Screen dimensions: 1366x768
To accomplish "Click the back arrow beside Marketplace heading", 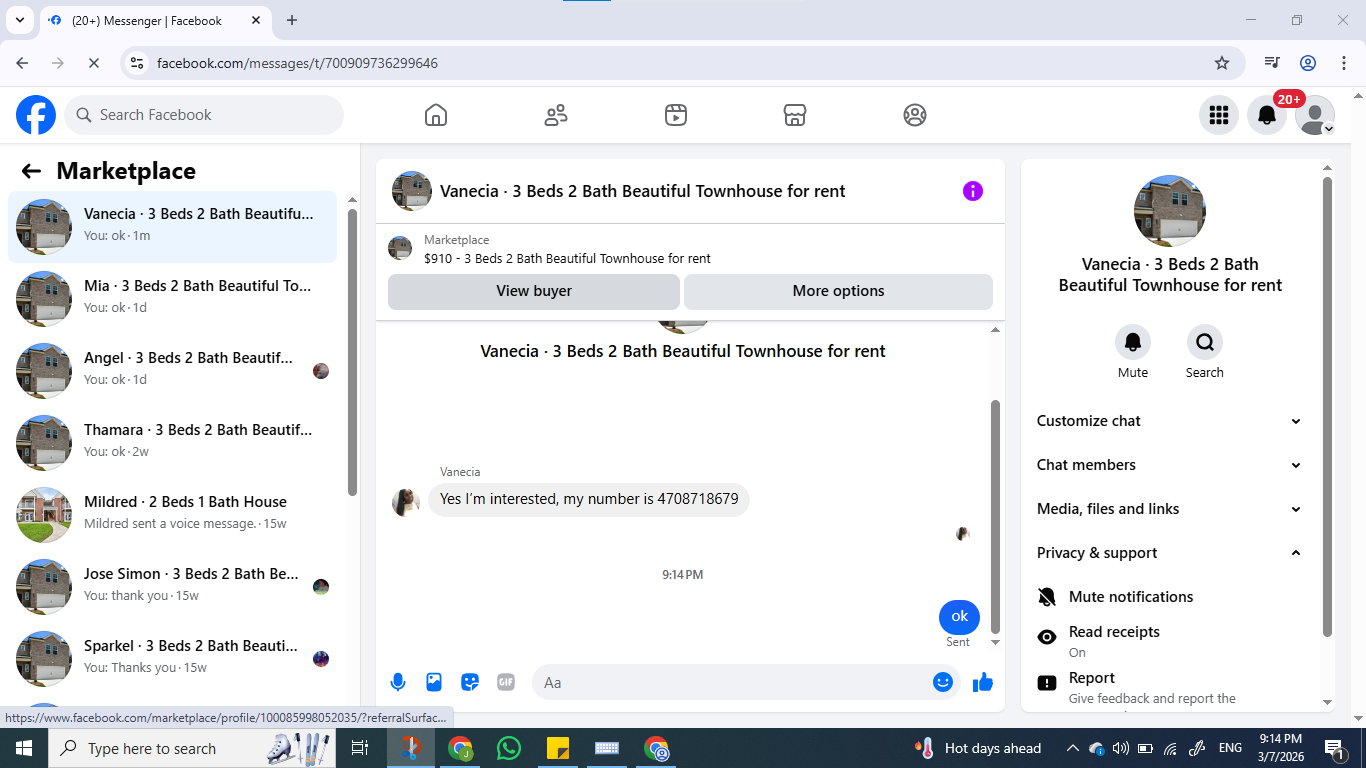I will click(x=31, y=171).
